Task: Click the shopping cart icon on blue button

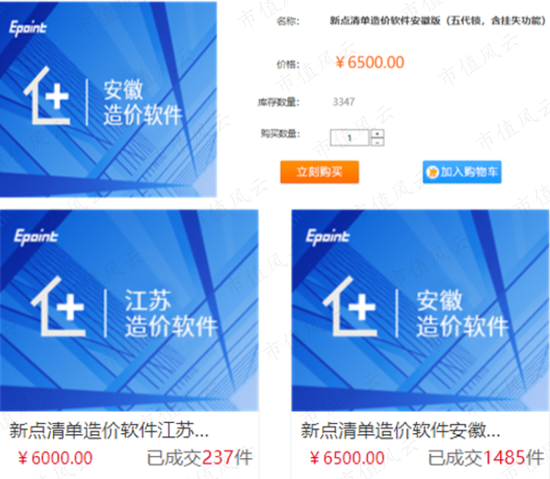Action: coord(432,172)
